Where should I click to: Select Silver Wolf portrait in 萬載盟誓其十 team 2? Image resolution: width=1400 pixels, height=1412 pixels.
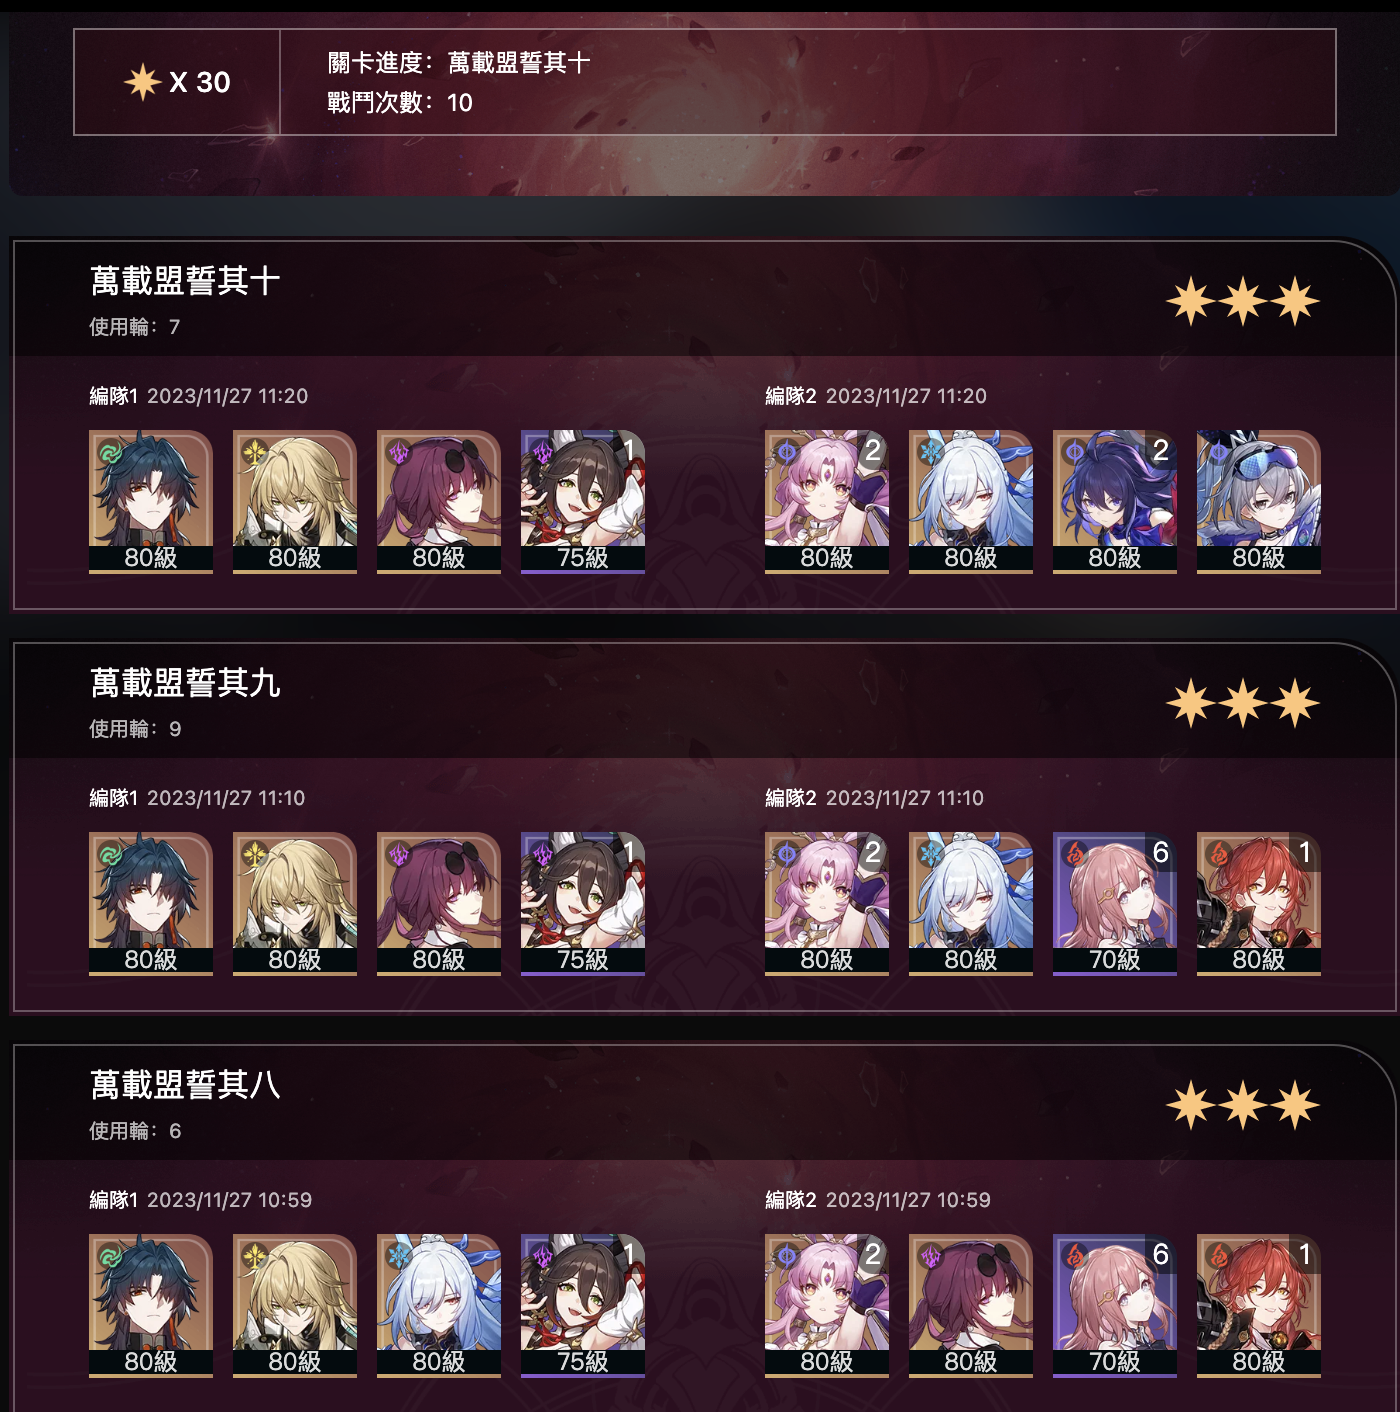click(x=1259, y=502)
